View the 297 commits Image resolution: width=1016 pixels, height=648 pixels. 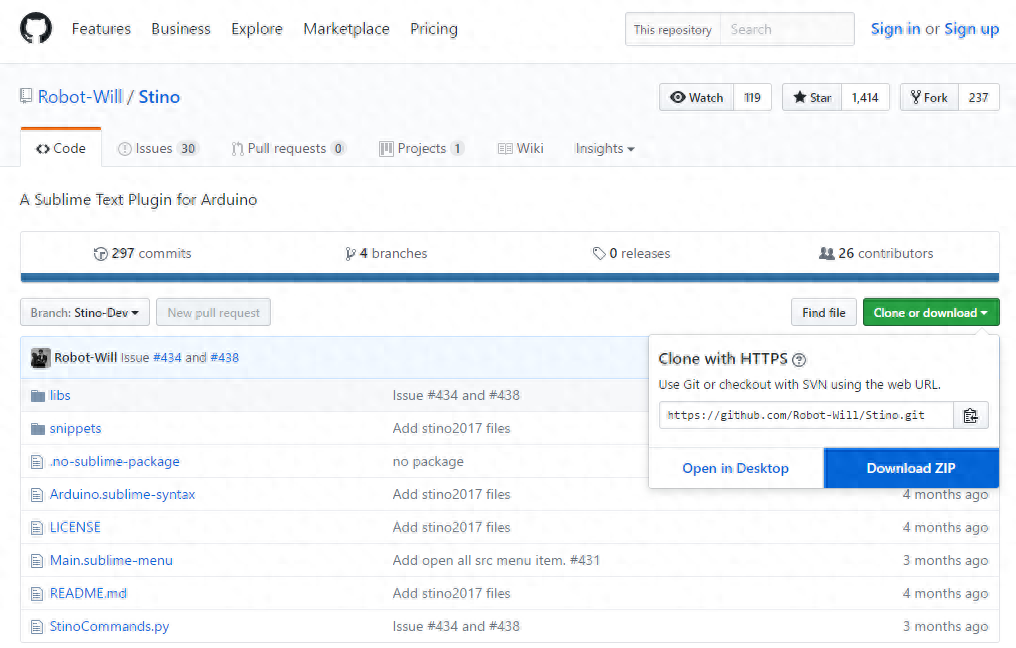143,253
